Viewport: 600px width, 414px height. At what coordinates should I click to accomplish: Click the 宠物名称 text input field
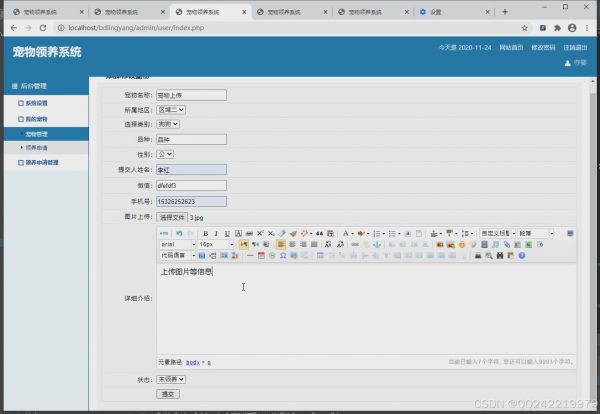[191, 95]
